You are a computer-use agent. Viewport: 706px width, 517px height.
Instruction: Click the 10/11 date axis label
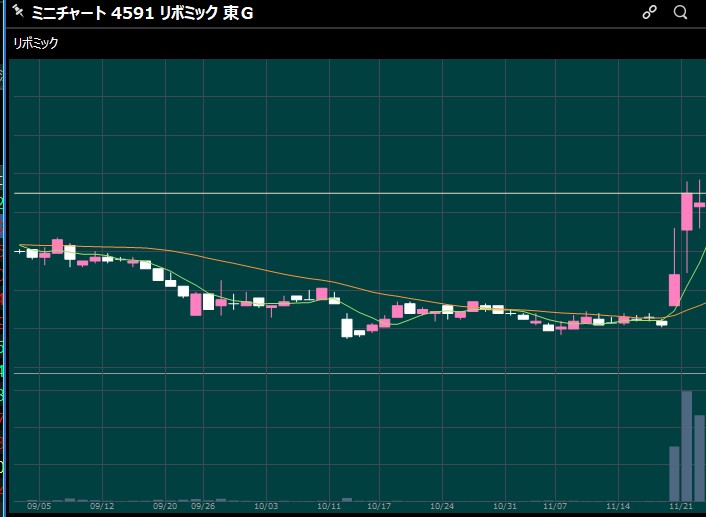329,506
